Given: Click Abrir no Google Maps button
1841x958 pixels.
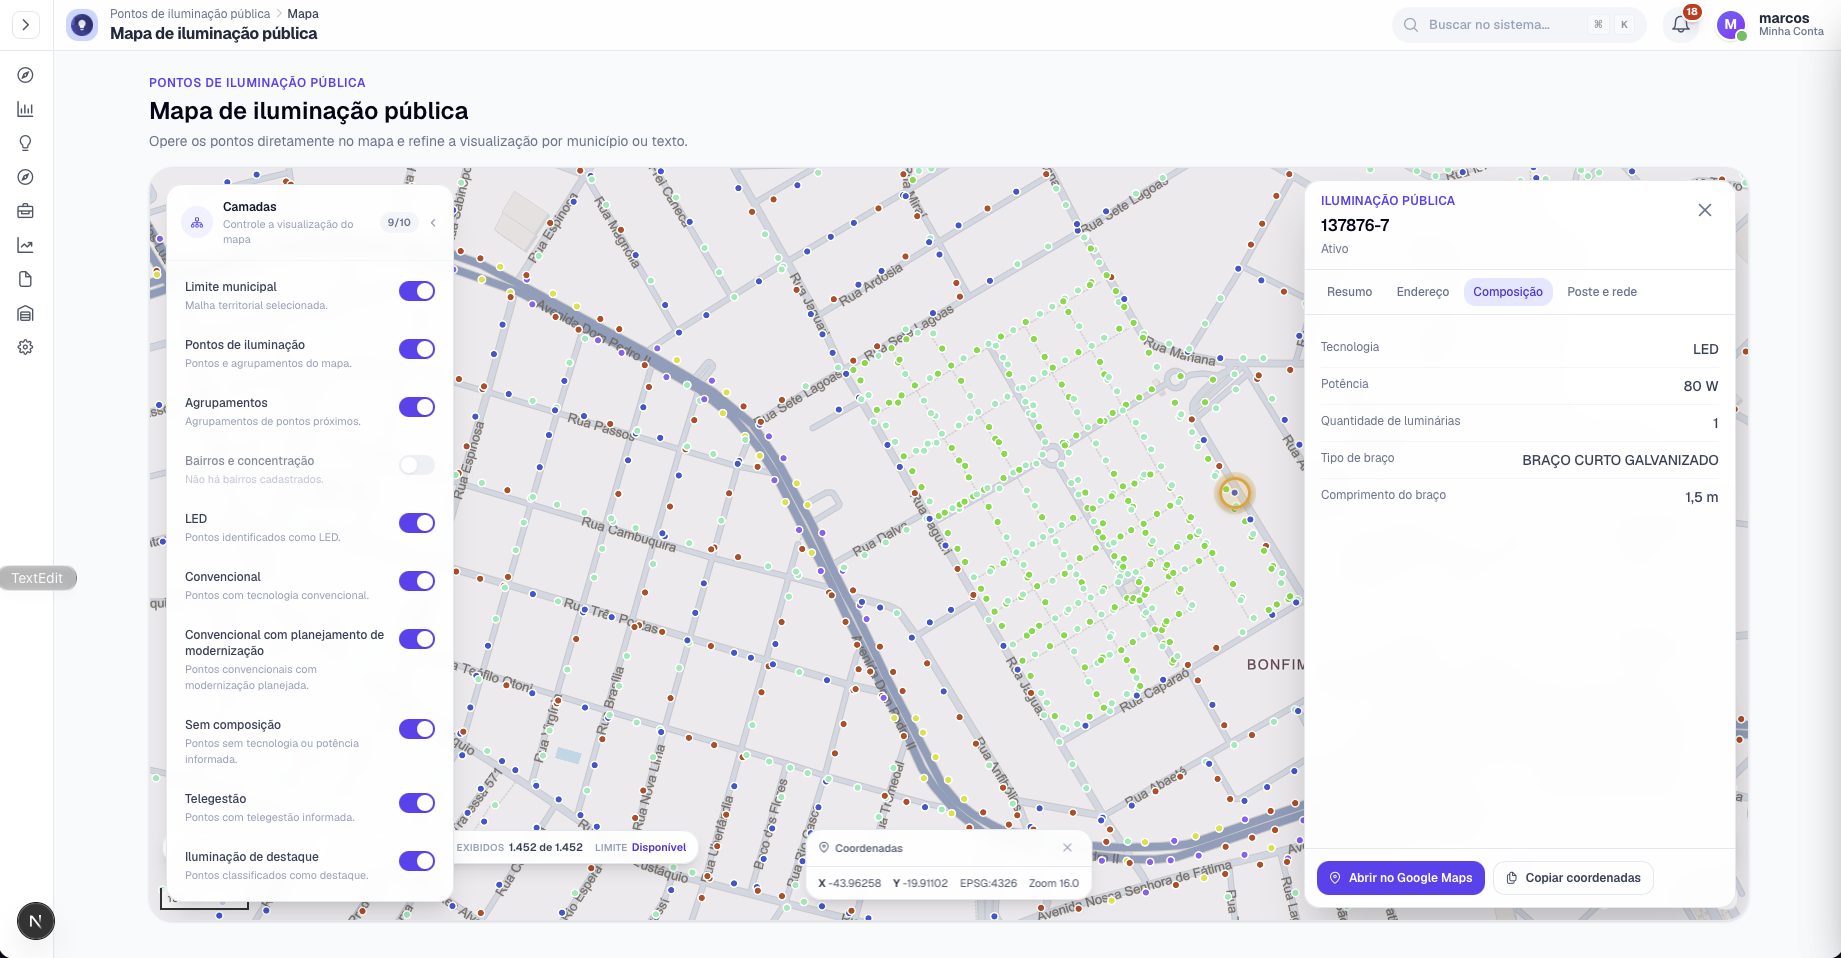Looking at the screenshot, I should 1400,878.
